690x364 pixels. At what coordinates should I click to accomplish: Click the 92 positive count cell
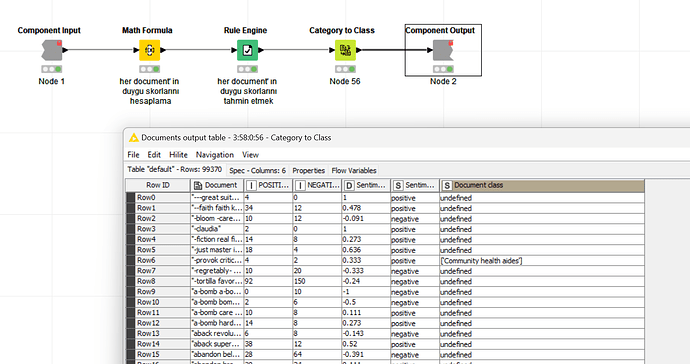click(268, 281)
